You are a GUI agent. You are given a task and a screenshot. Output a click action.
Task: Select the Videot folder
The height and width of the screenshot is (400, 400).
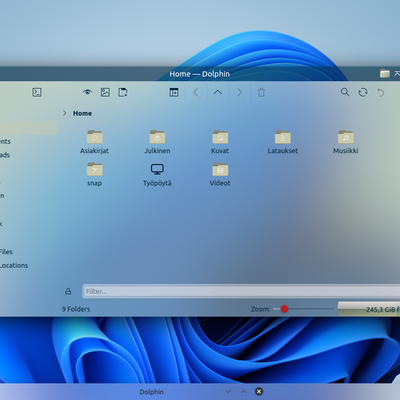click(x=220, y=174)
